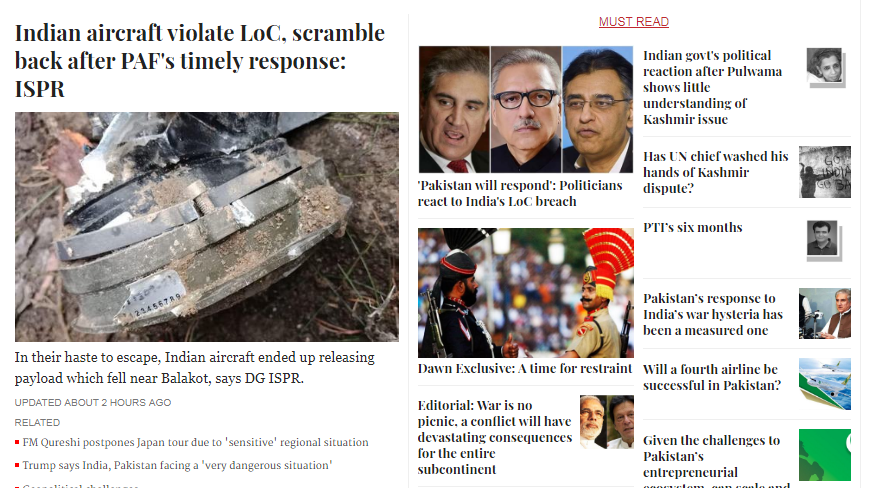This screenshot has height=488, width=869.
Task: Open 'Has UN chief washed his hands' article
Action: pyautogui.click(x=715, y=172)
